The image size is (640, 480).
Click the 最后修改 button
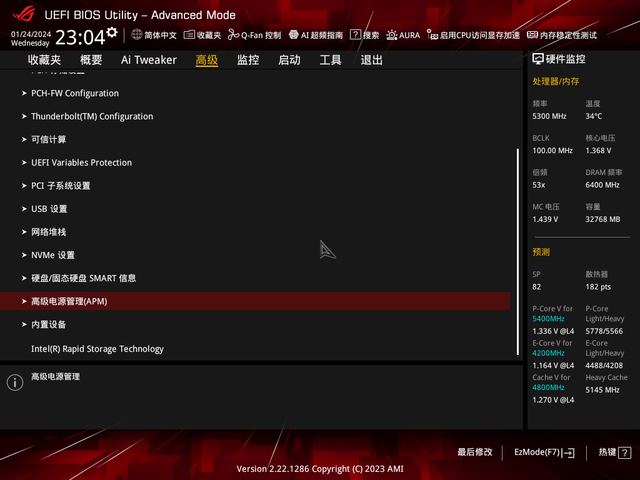coord(475,452)
